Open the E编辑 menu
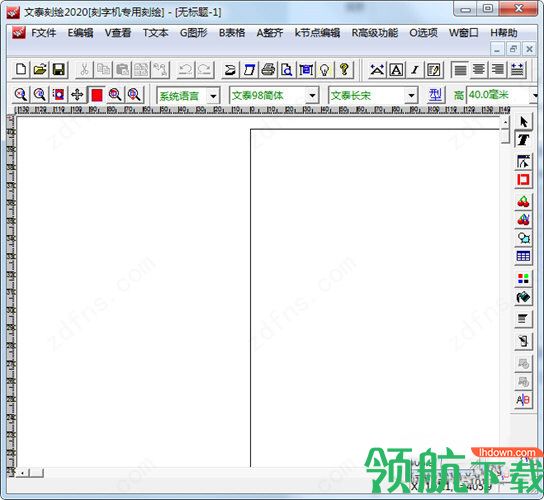Screen dimensions: 544x500 pos(80,33)
